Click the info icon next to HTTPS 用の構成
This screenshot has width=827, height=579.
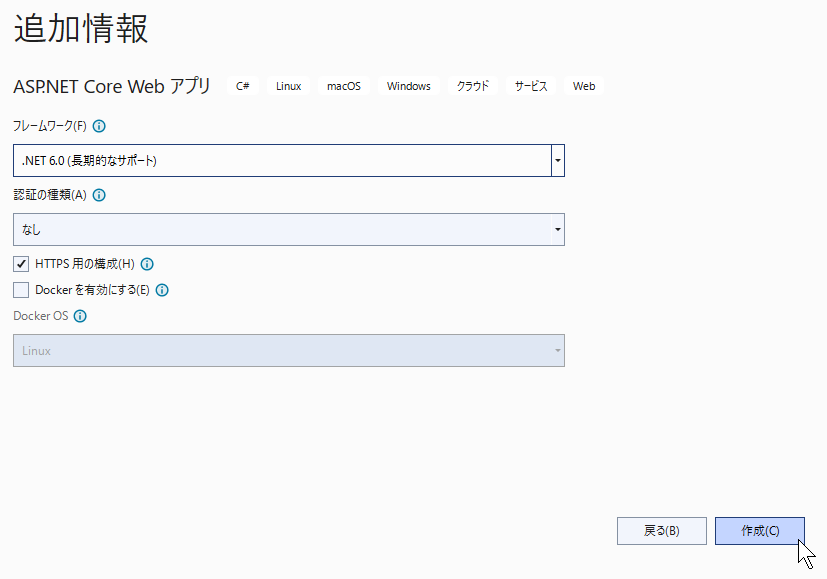pos(147,264)
